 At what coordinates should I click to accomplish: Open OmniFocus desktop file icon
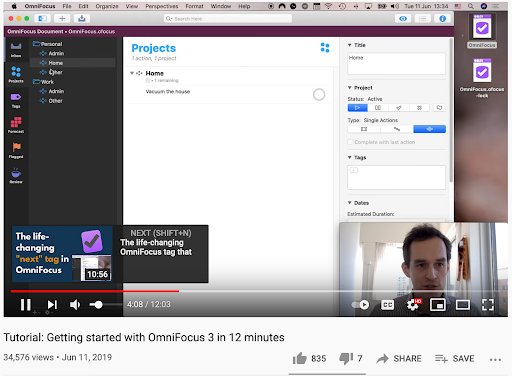click(x=482, y=31)
